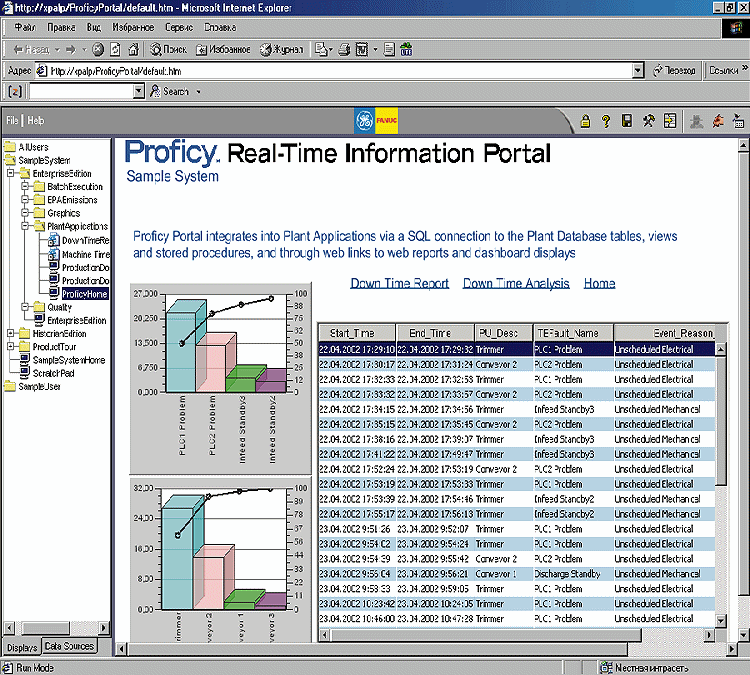Click the GE Fanuc logo
Image resolution: width=750 pixels, height=675 pixels.
point(376,121)
